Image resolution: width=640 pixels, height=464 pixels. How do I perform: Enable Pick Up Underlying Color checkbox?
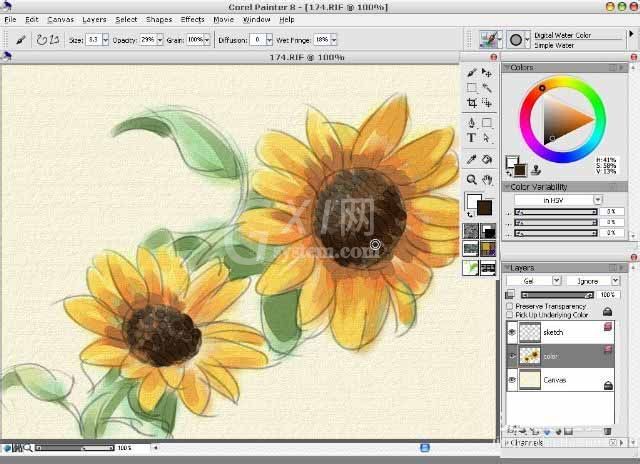[x=509, y=315]
